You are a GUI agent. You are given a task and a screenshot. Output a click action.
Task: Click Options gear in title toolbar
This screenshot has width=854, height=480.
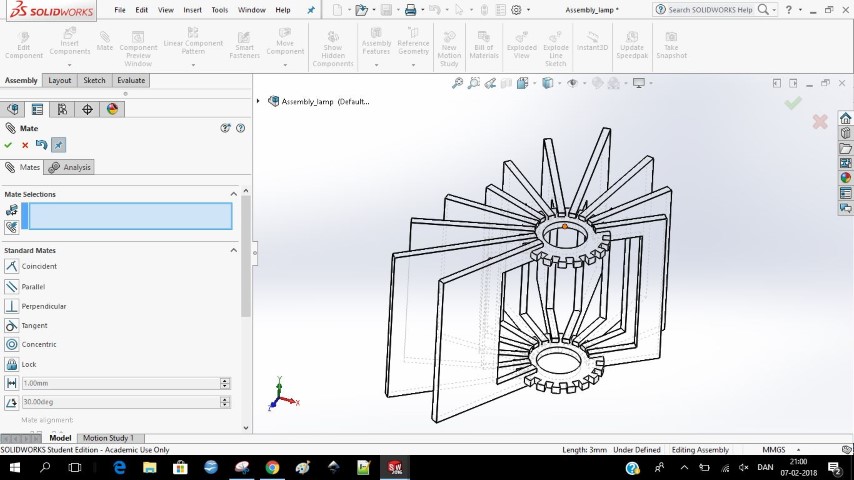[x=516, y=10]
